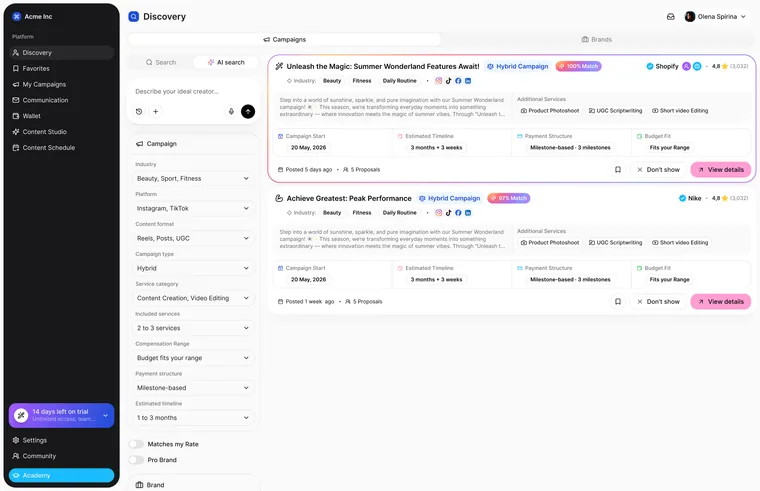Select the AI search tab
Viewport: 760px width, 491px height.
pos(226,63)
